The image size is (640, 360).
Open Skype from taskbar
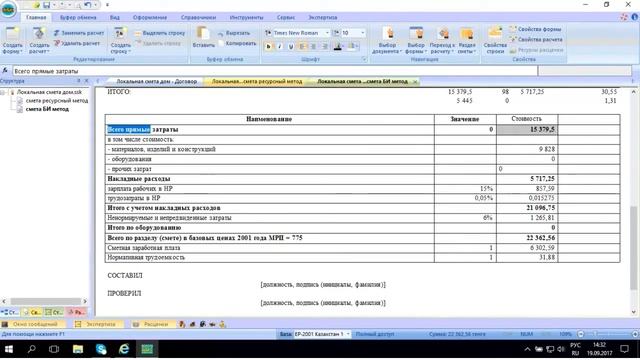(101, 349)
